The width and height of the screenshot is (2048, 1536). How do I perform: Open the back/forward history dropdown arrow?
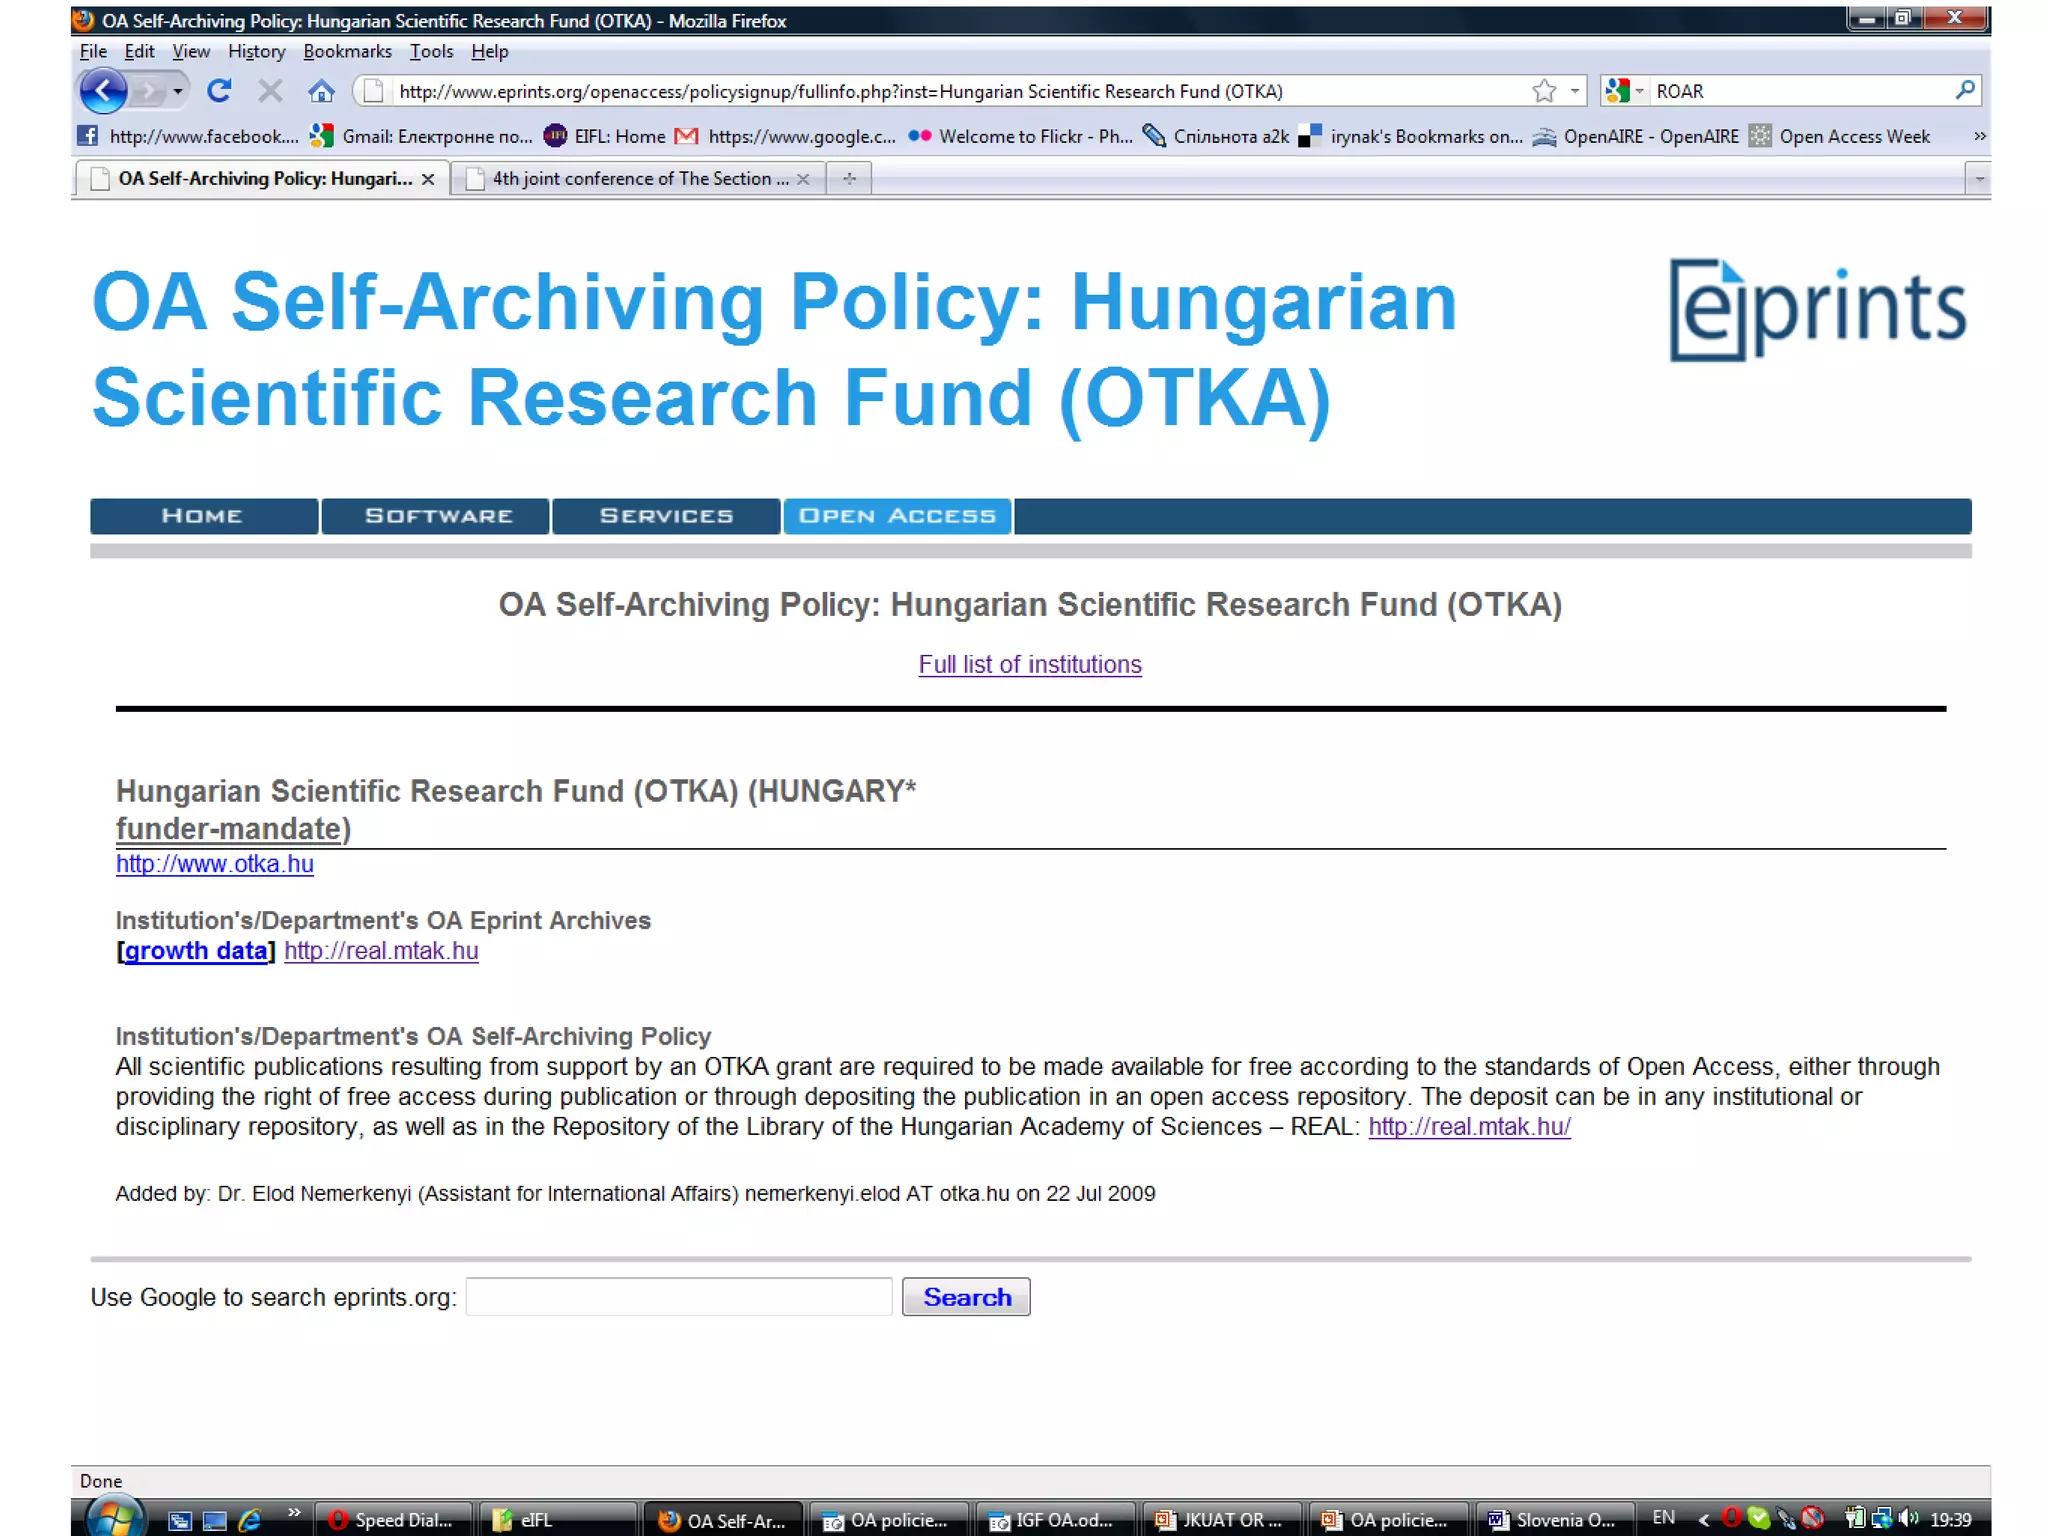click(x=178, y=91)
